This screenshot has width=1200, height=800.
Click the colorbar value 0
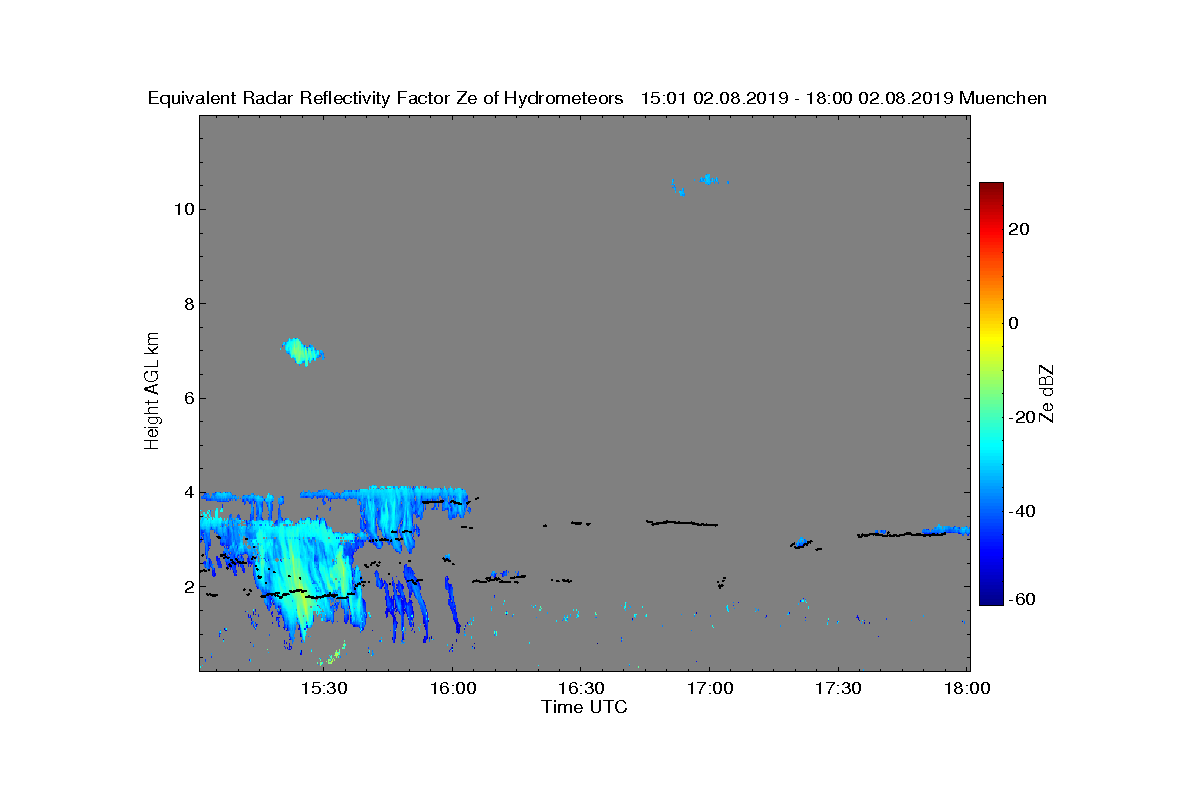pyautogui.click(x=1014, y=323)
